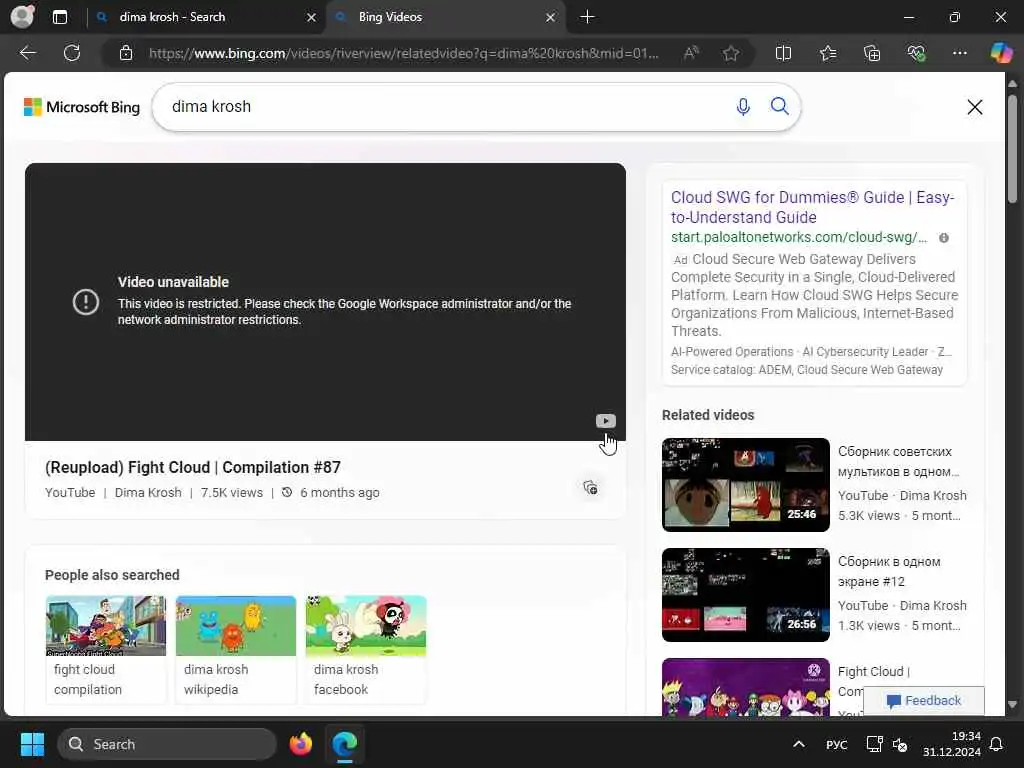Screen dimensions: 1024x768
Task: Open the Cloud SWG for Dummies ad link
Action: point(812,207)
